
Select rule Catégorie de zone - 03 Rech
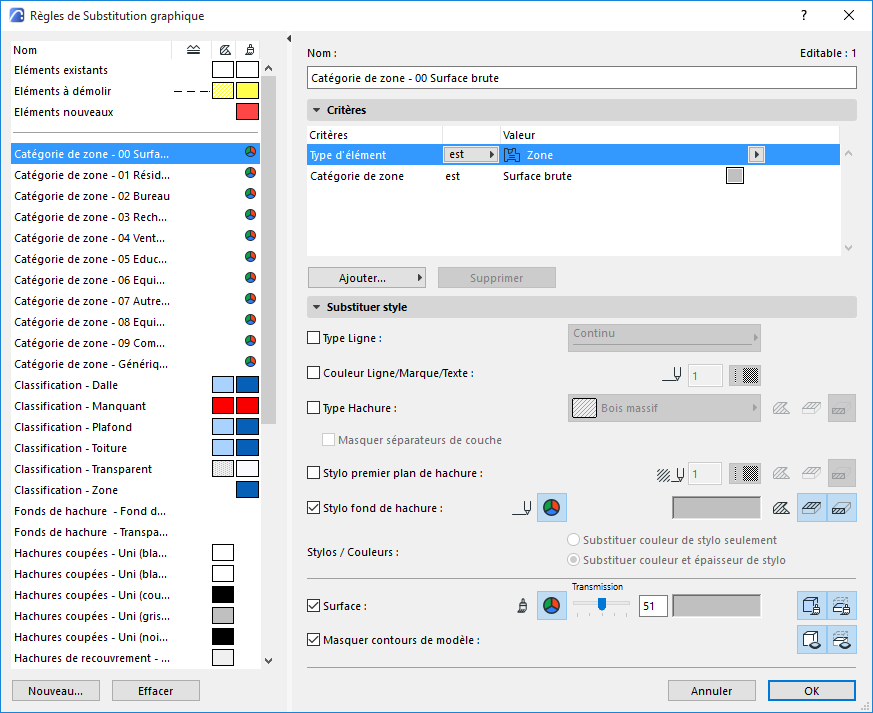point(135,217)
